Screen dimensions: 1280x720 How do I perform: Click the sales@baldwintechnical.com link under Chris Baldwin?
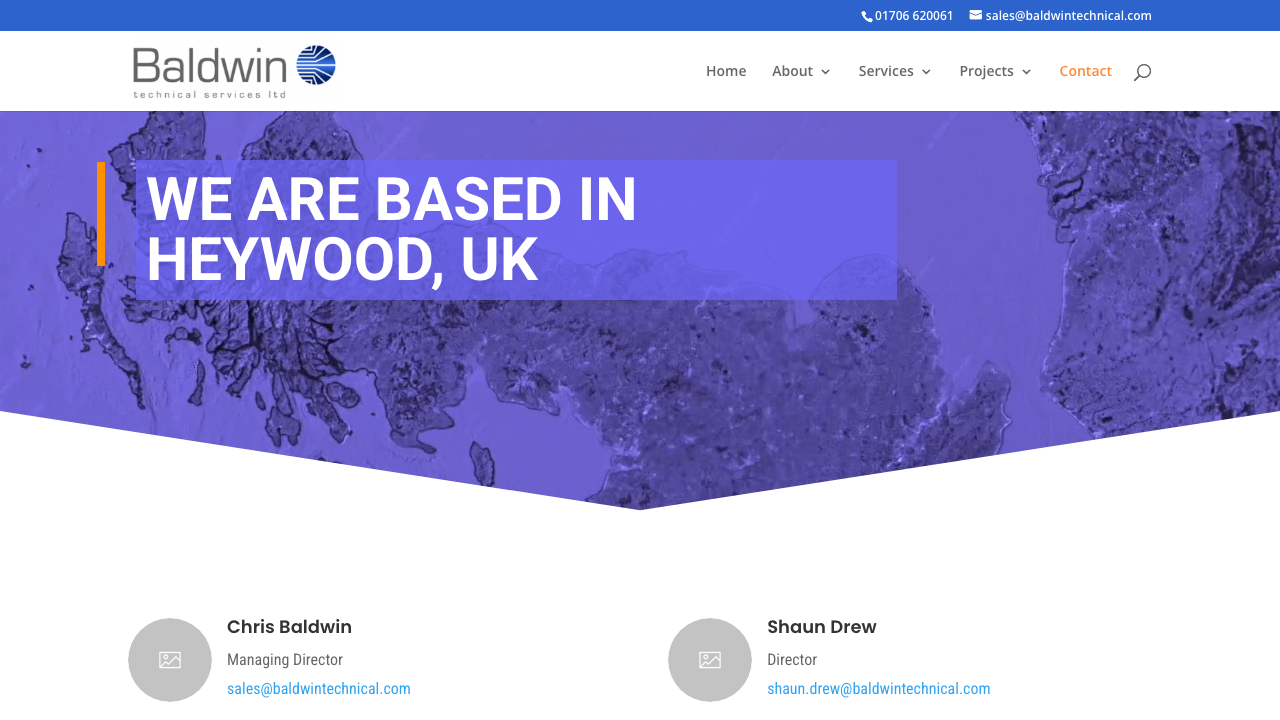click(318, 688)
